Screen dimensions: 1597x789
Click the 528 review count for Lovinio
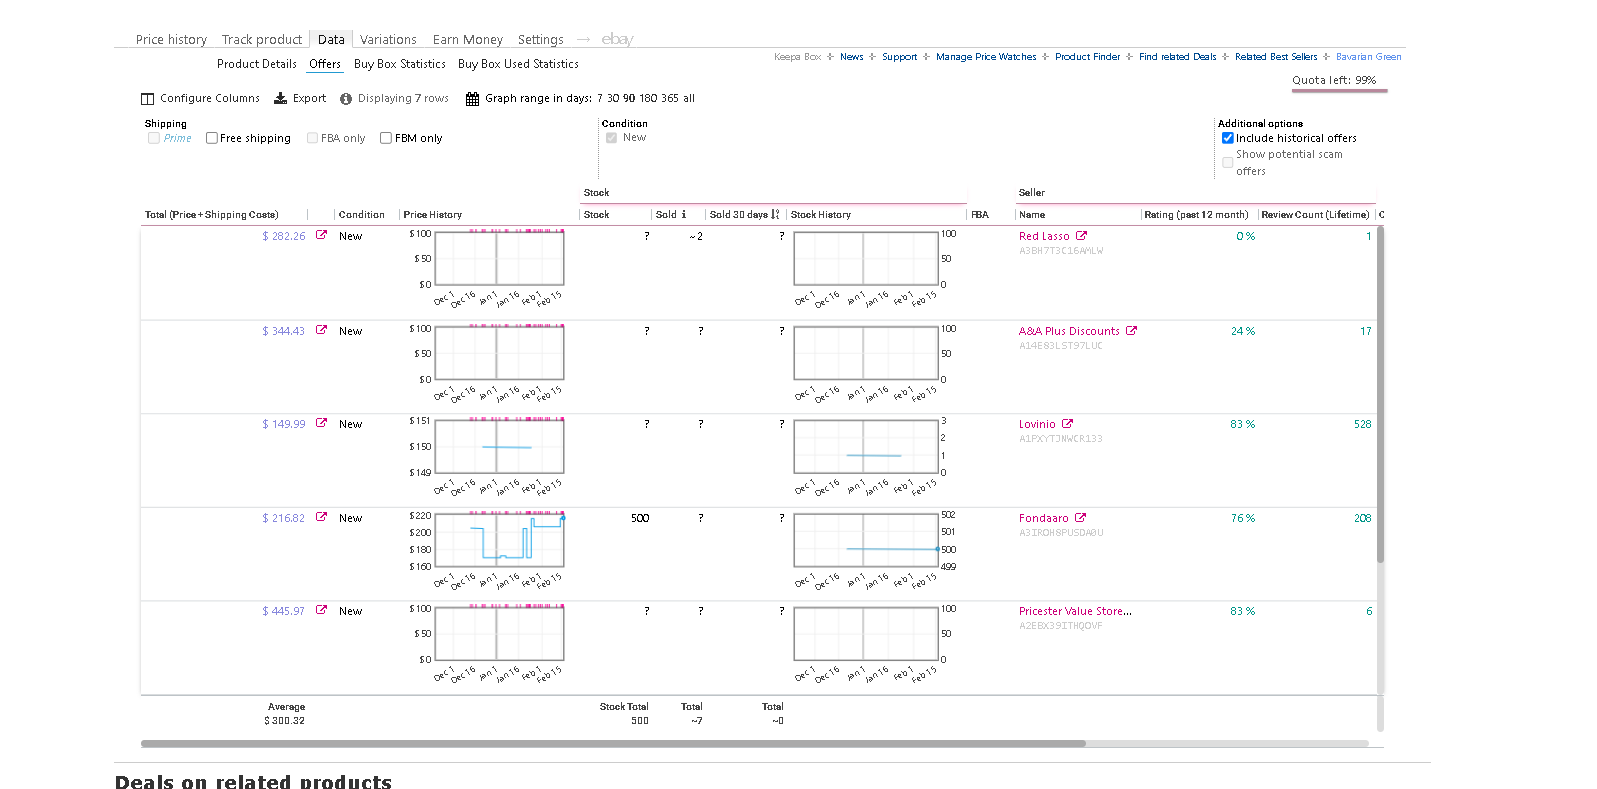(1362, 424)
